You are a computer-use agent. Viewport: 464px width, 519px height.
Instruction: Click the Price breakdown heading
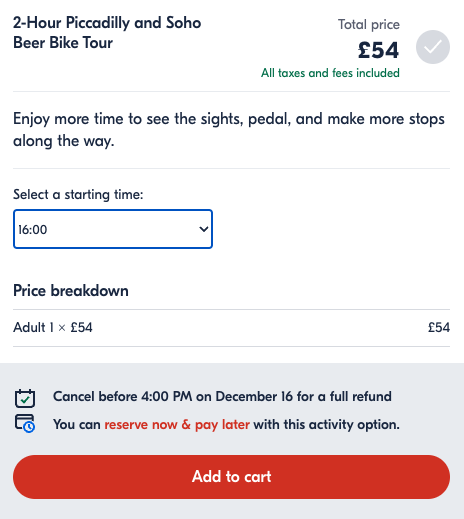[71, 290]
